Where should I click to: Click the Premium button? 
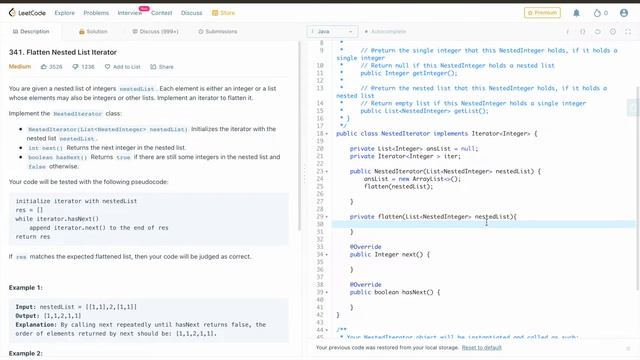542,13
